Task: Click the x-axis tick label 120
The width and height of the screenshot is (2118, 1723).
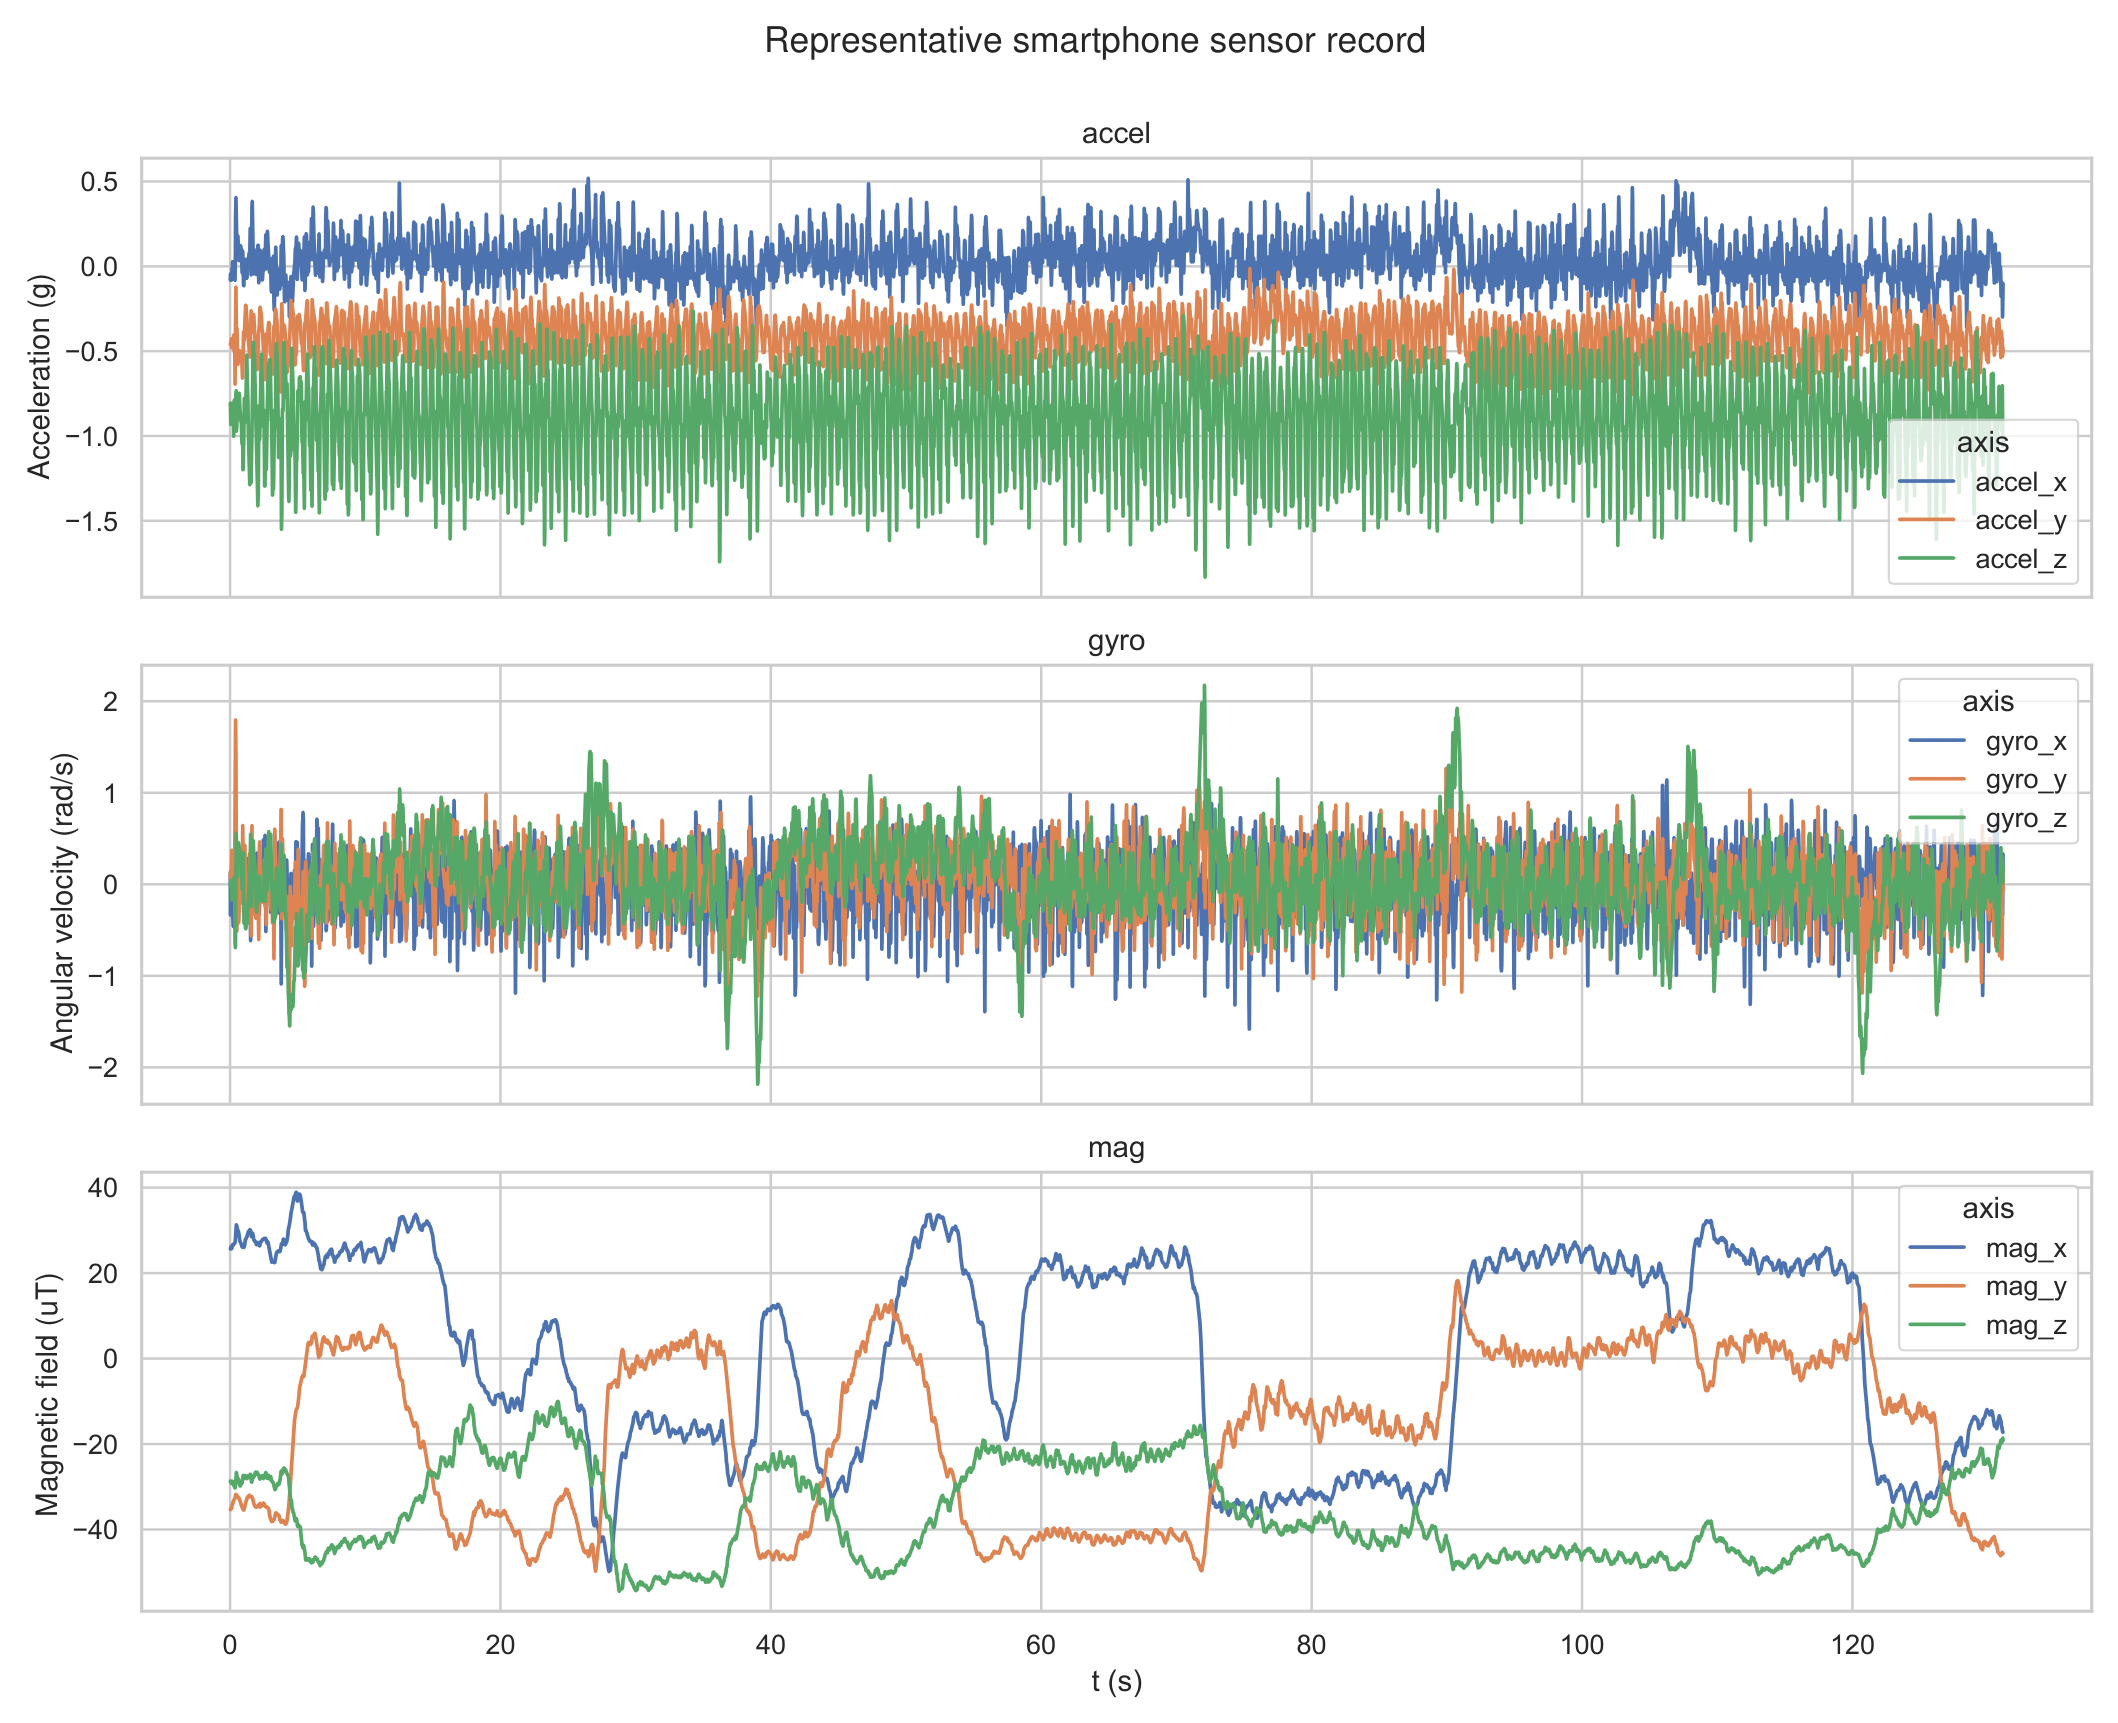Action: 1852,1645
